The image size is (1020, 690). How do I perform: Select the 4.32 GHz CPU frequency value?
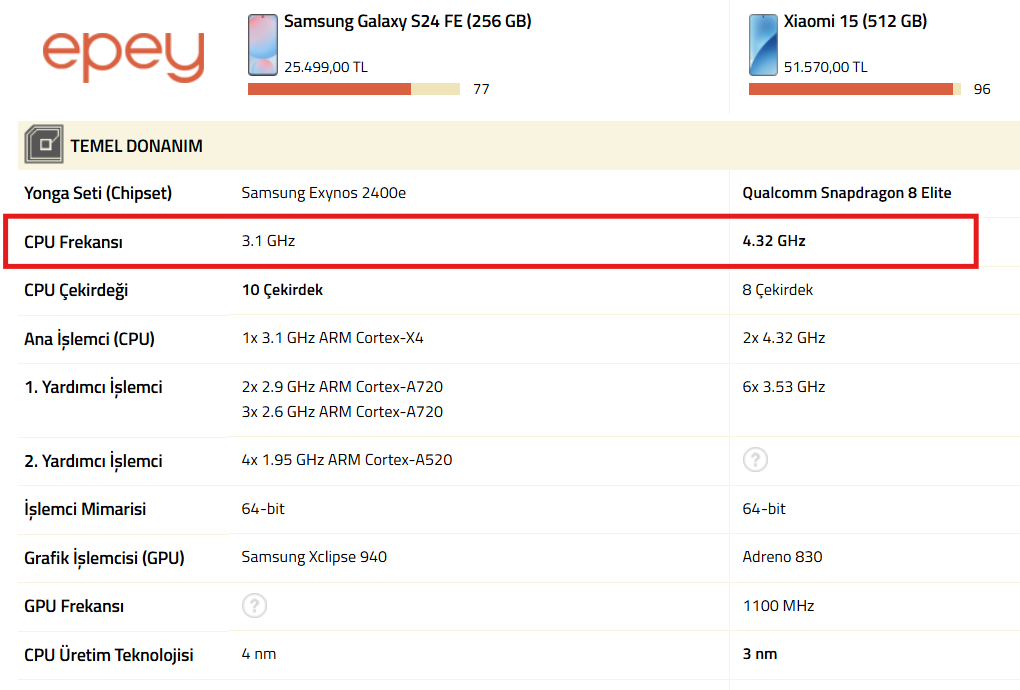click(x=774, y=241)
